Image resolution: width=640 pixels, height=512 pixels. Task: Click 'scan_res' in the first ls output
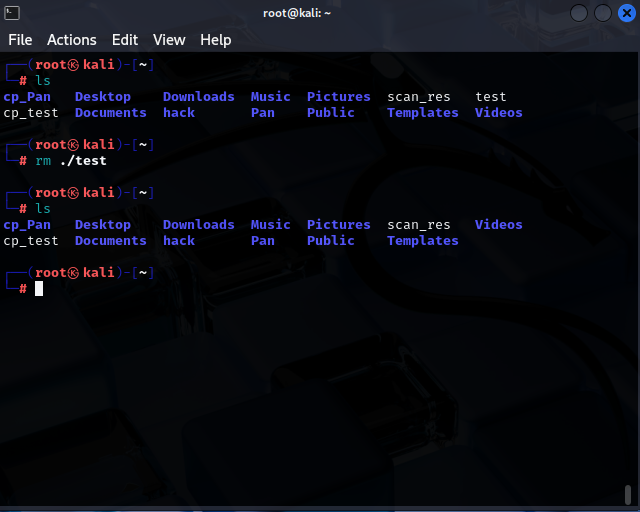click(419, 97)
